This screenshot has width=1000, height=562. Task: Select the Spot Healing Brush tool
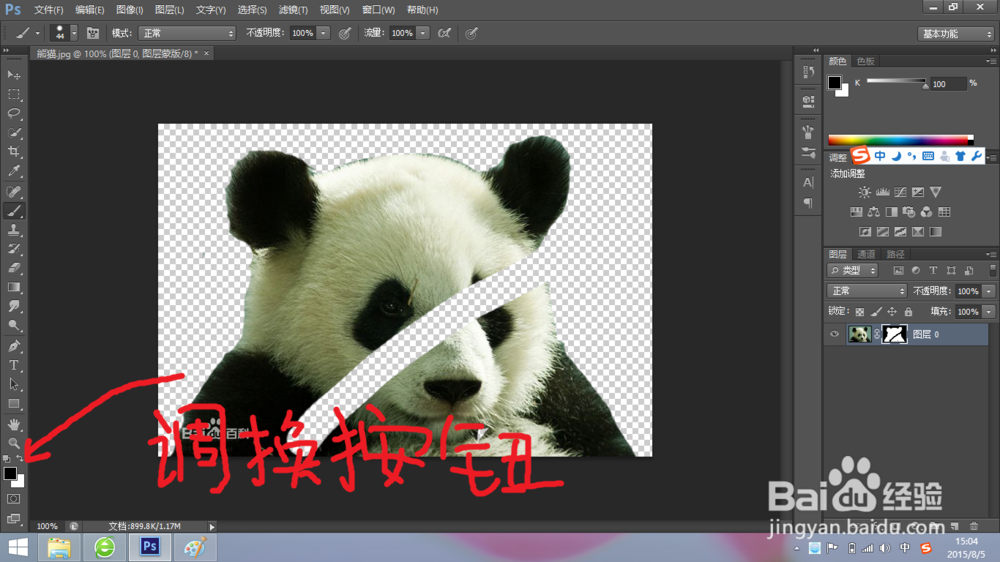click(14, 191)
